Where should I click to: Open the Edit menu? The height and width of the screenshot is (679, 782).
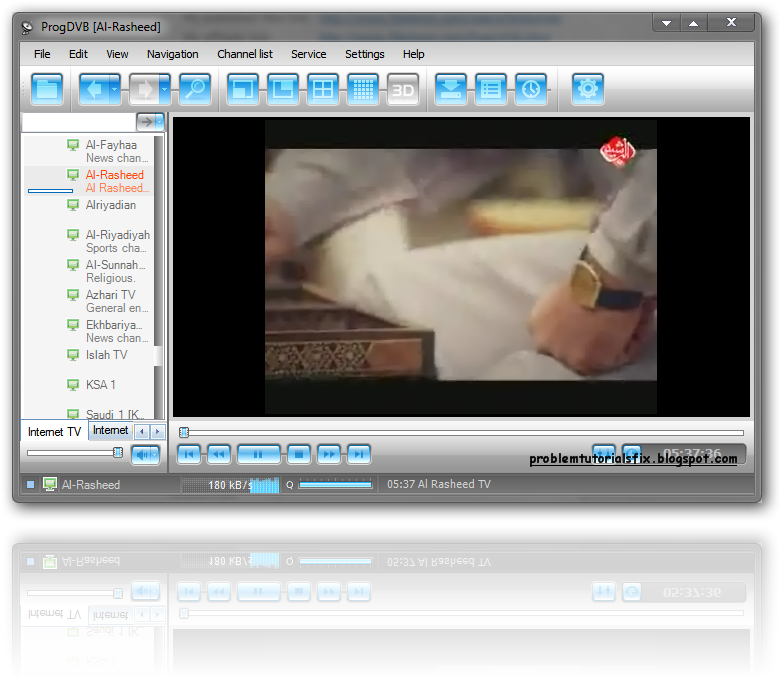click(78, 54)
